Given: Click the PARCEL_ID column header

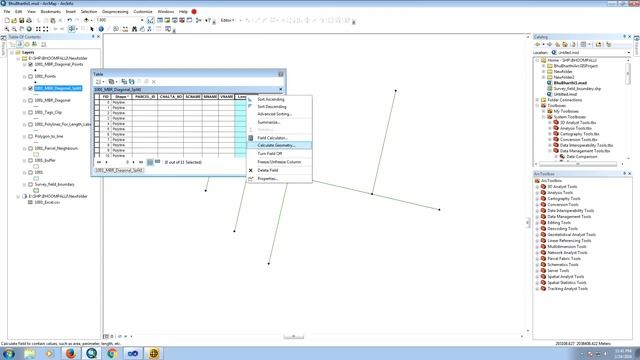Looking at the screenshot, I should point(145,97).
